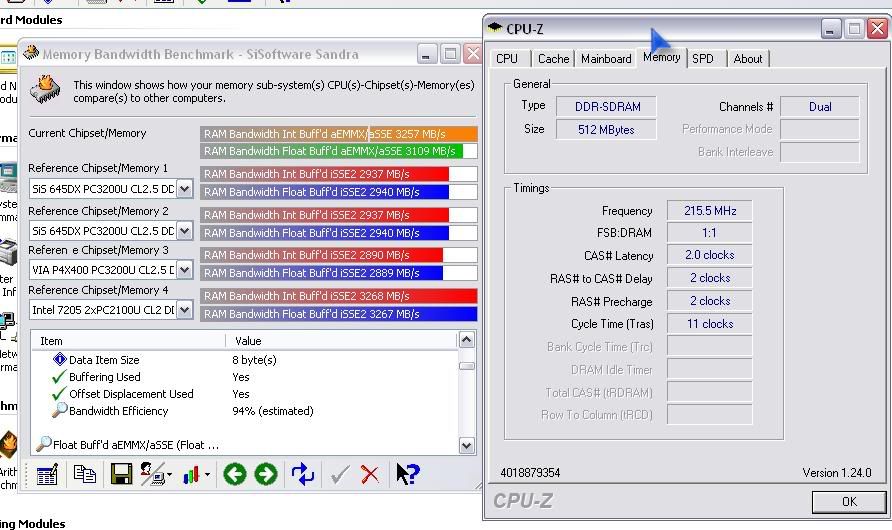Image resolution: width=892 pixels, height=530 pixels.
Task: Switch to SPD tab
Action: [703, 59]
